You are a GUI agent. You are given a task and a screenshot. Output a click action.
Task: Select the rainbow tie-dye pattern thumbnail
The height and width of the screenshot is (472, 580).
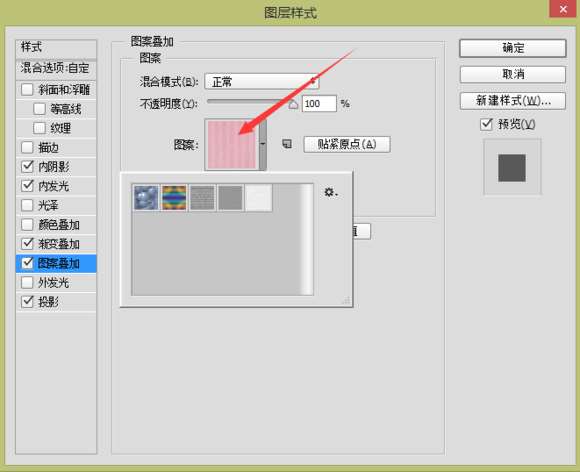[x=174, y=198]
